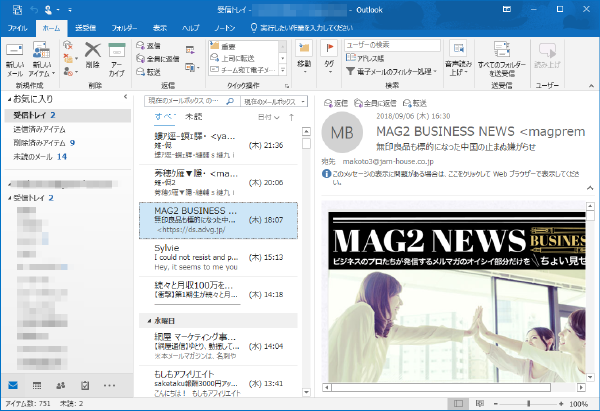Open the Sylvie email
The height and width of the screenshot is (411, 600).
[218, 258]
